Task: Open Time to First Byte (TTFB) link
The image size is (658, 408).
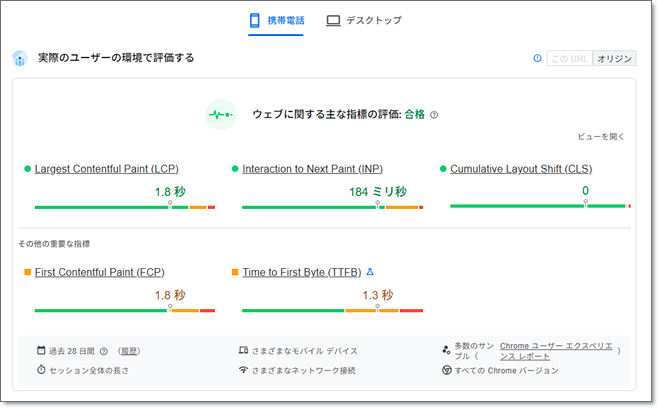Action: click(302, 272)
